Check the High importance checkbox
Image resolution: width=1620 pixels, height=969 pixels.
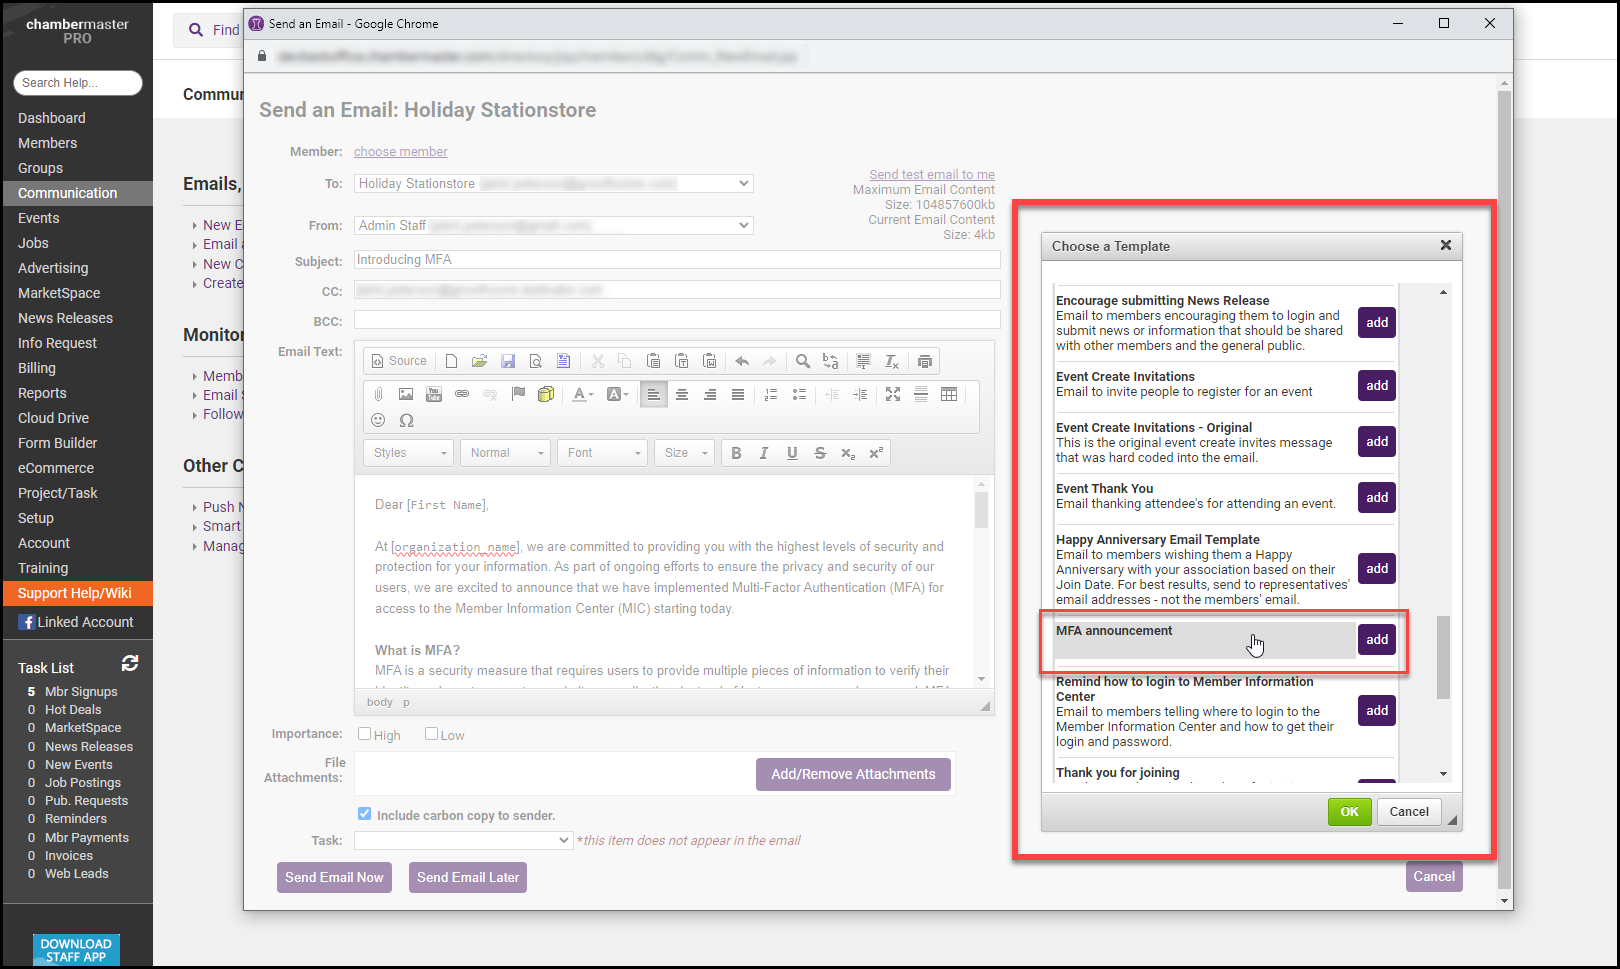click(365, 734)
